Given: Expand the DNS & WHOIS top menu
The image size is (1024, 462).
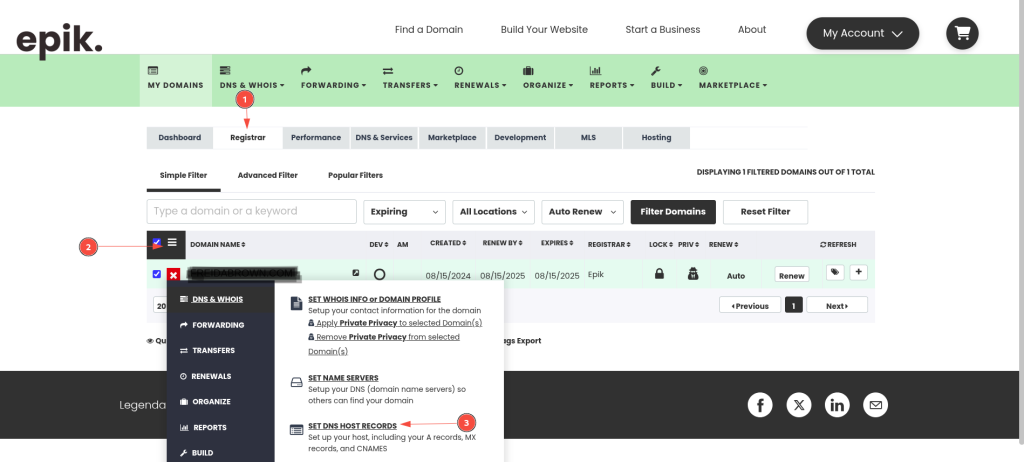Looking at the screenshot, I should click(252, 79).
